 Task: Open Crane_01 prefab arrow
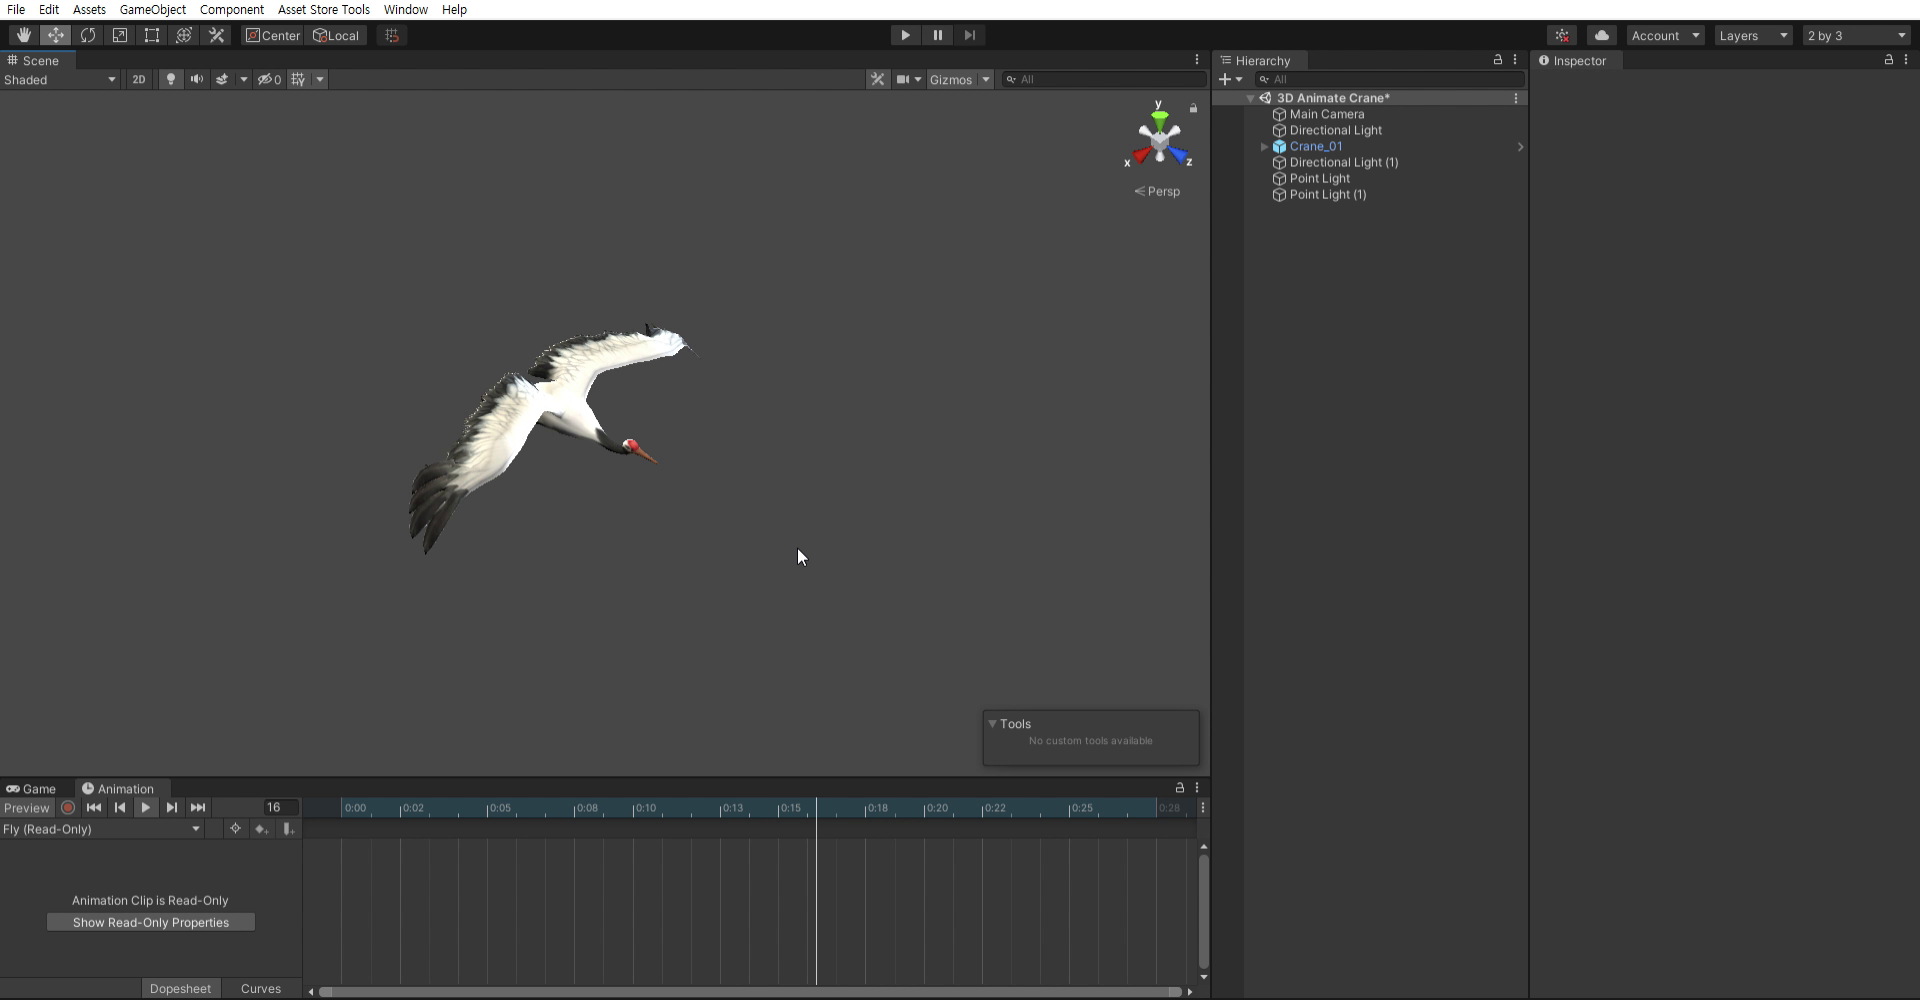point(1520,146)
